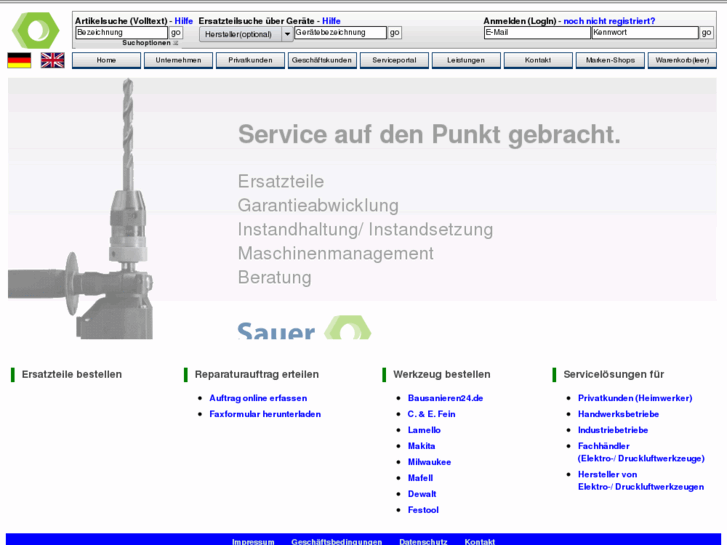Open the Unternehmen menu
The height and width of the screenshot is (545, 727).
click(x=179, y=60)
